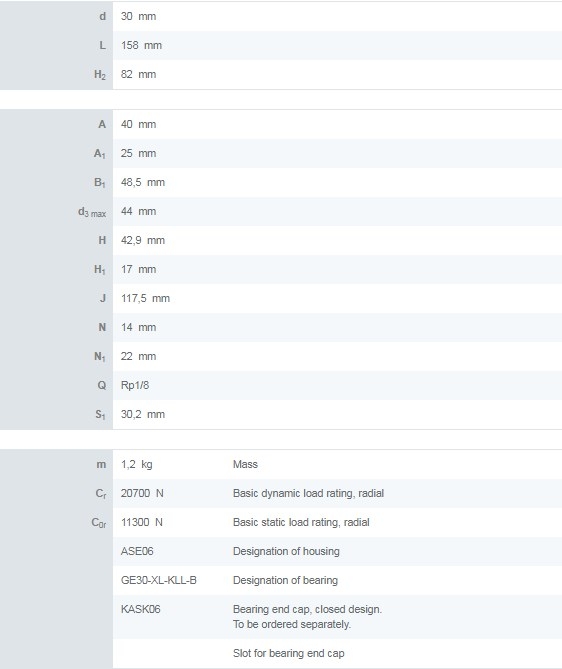
Task: Select the ASE06 housing designation
Action: tap(137, 551)
